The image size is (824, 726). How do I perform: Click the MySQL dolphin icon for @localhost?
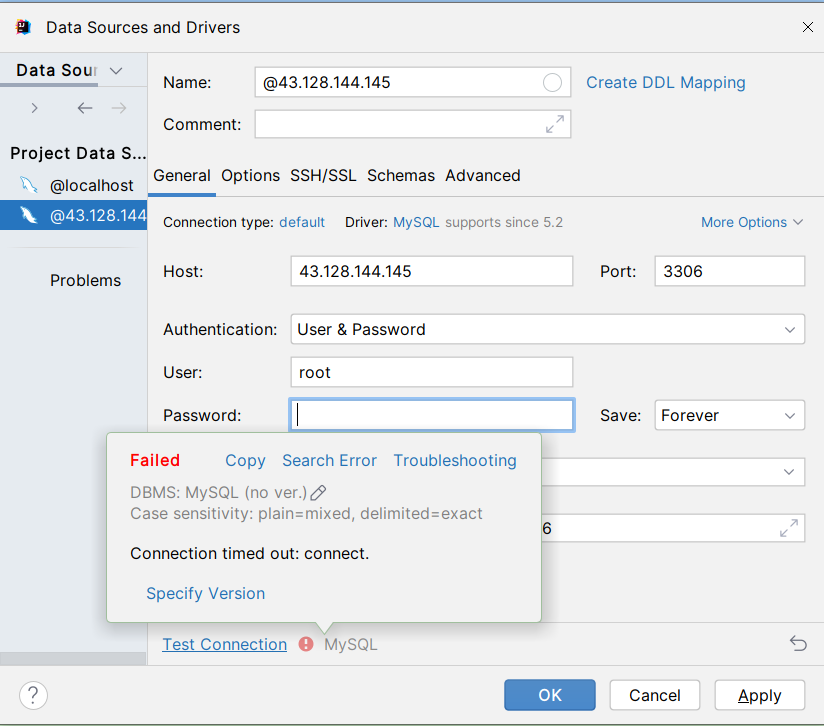pyautogui.click(x=29, y=185)
